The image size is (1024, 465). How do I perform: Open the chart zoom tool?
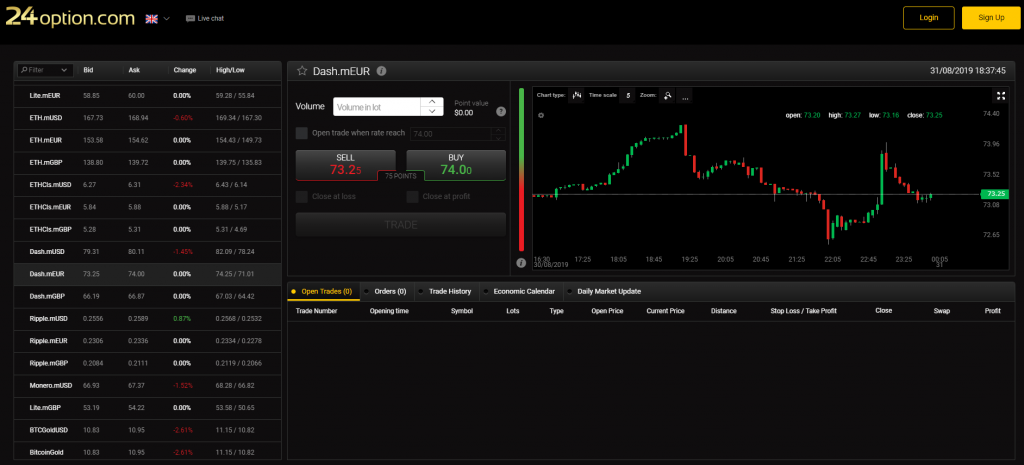click(x=667, y=95)
